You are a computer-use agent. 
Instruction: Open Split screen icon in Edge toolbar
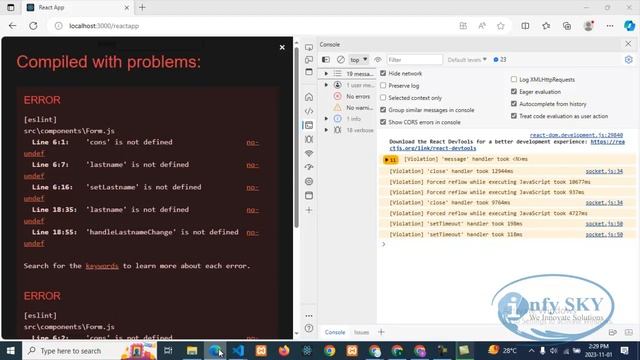click(x=525, y=26)
